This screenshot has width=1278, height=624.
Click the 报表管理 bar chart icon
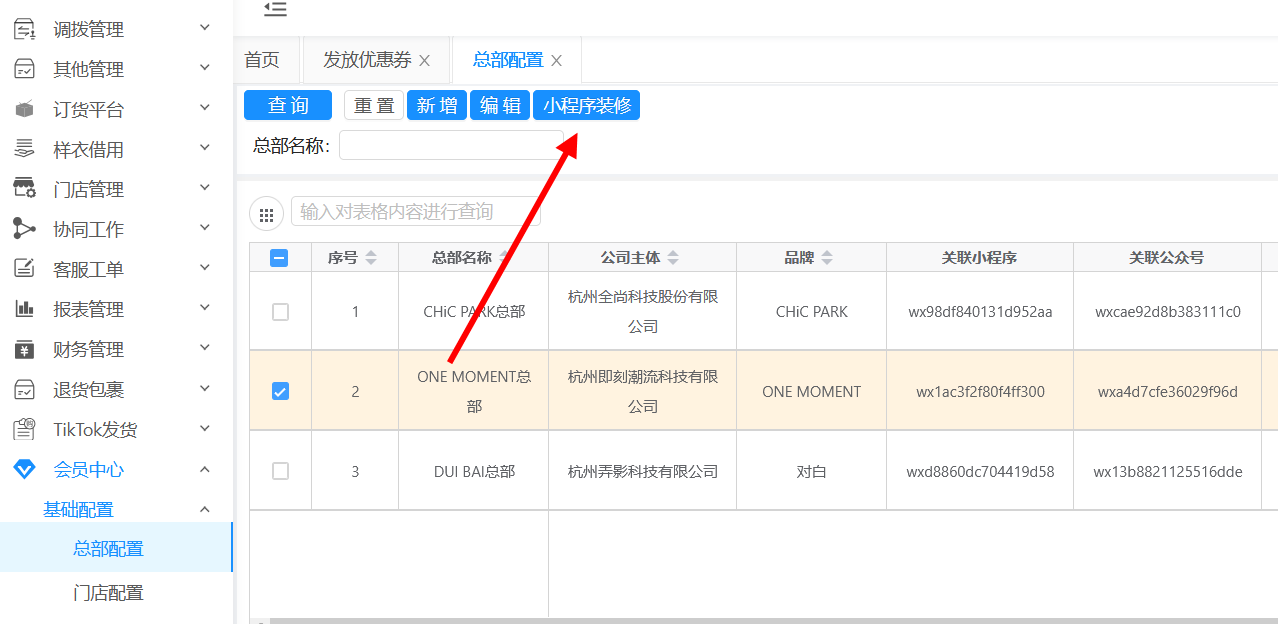coord(24,309)
